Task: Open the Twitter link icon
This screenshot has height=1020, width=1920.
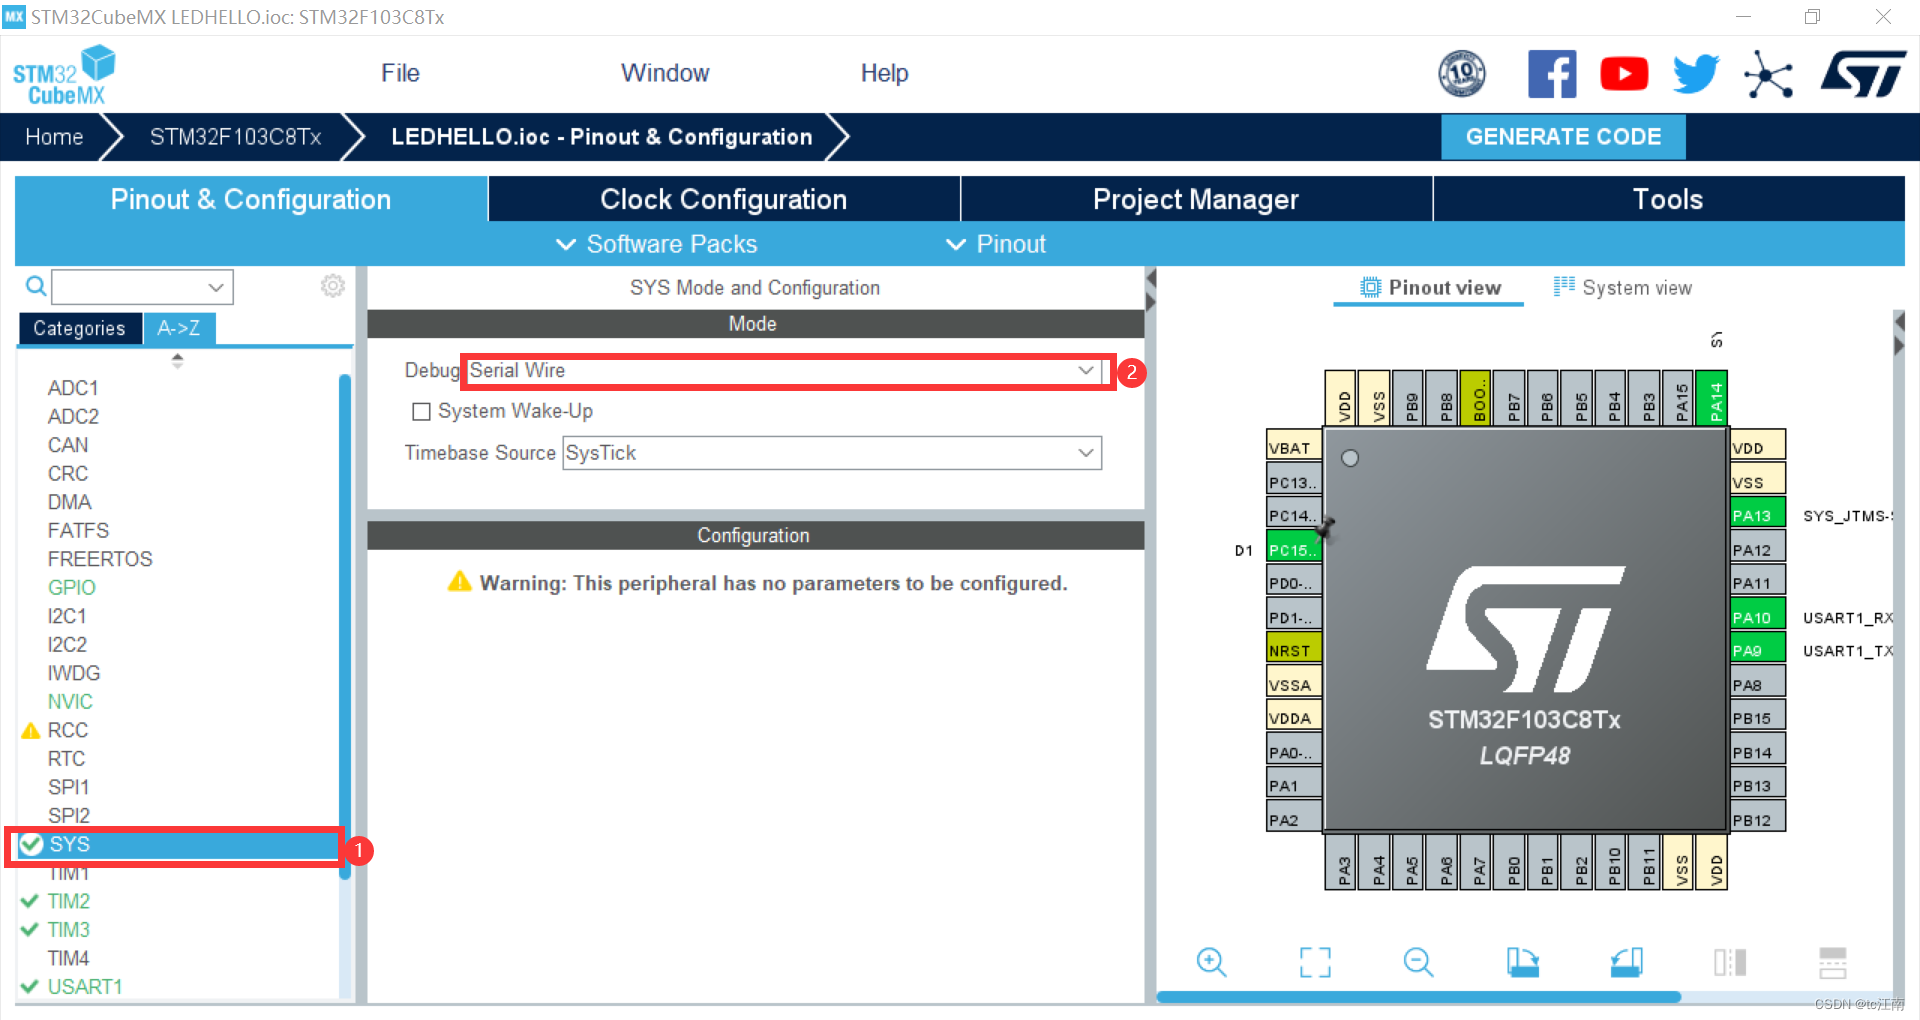Action: pyautogui.click(x=1696, y=74)
